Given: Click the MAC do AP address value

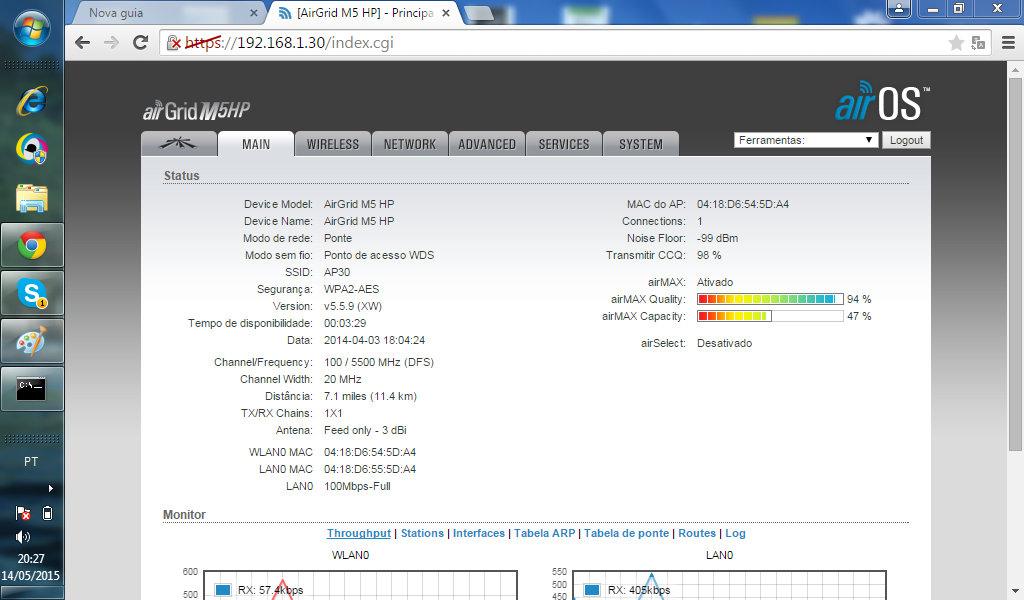Looking at the screenshot, I should pyautogui.click(x=743, y=204).
